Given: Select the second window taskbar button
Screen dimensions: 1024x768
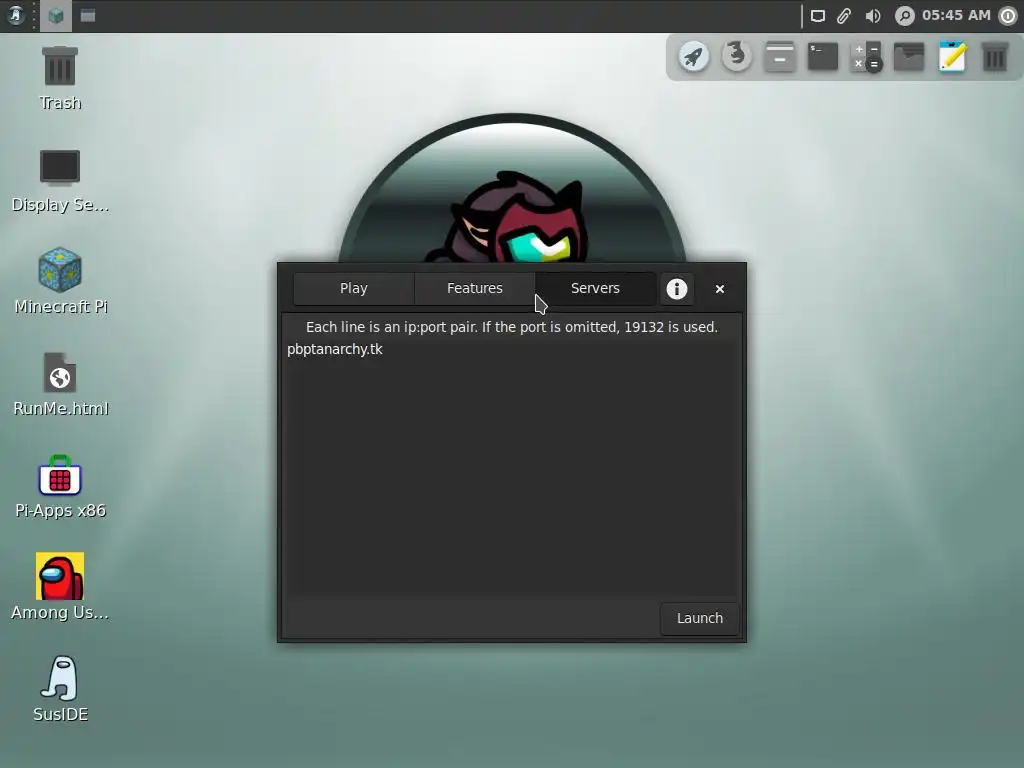Looking at the screenshot, I should (88, 16).
